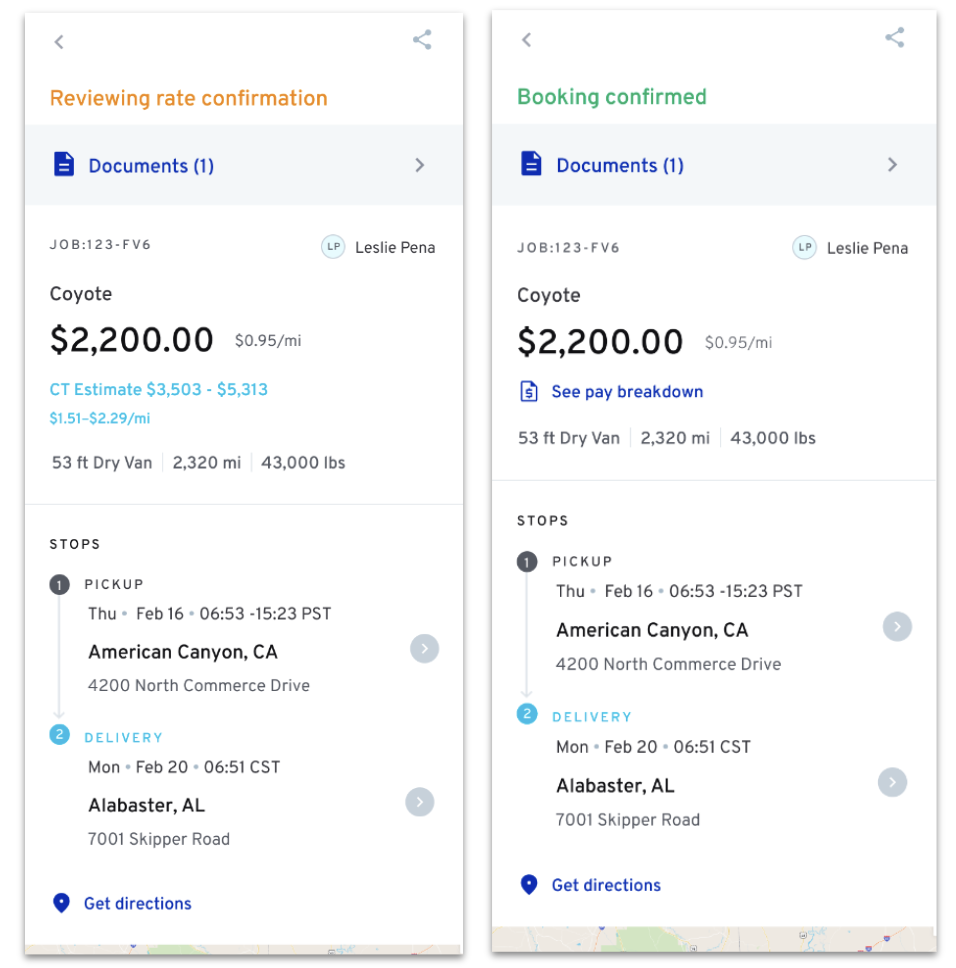This screenshot has height=968, width=956.
Task: Click location pin icon in left panel
Action: click(61, 903)
